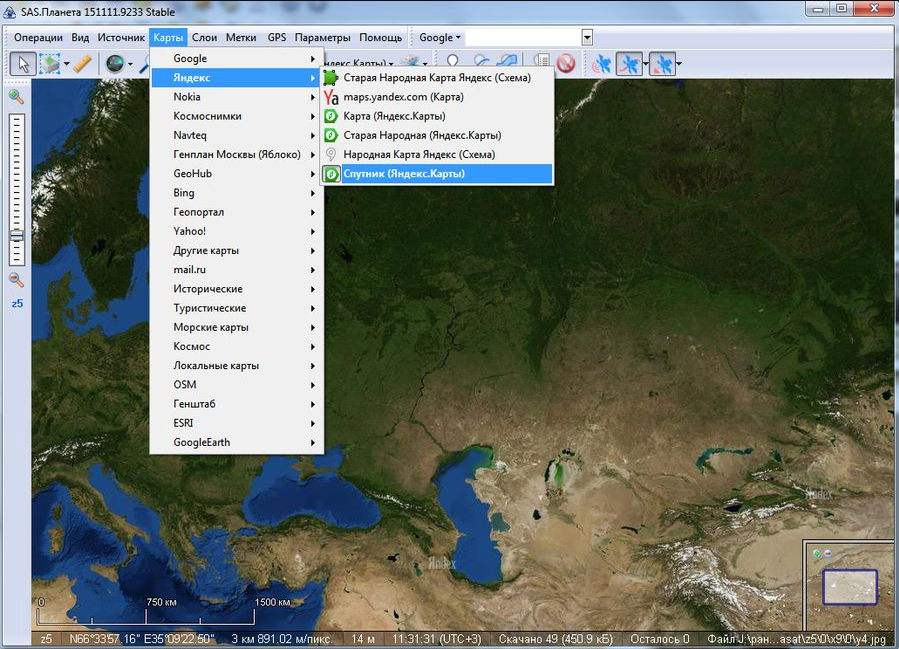Click the search text input field
899x649 pixels.
tap(523, 37)
